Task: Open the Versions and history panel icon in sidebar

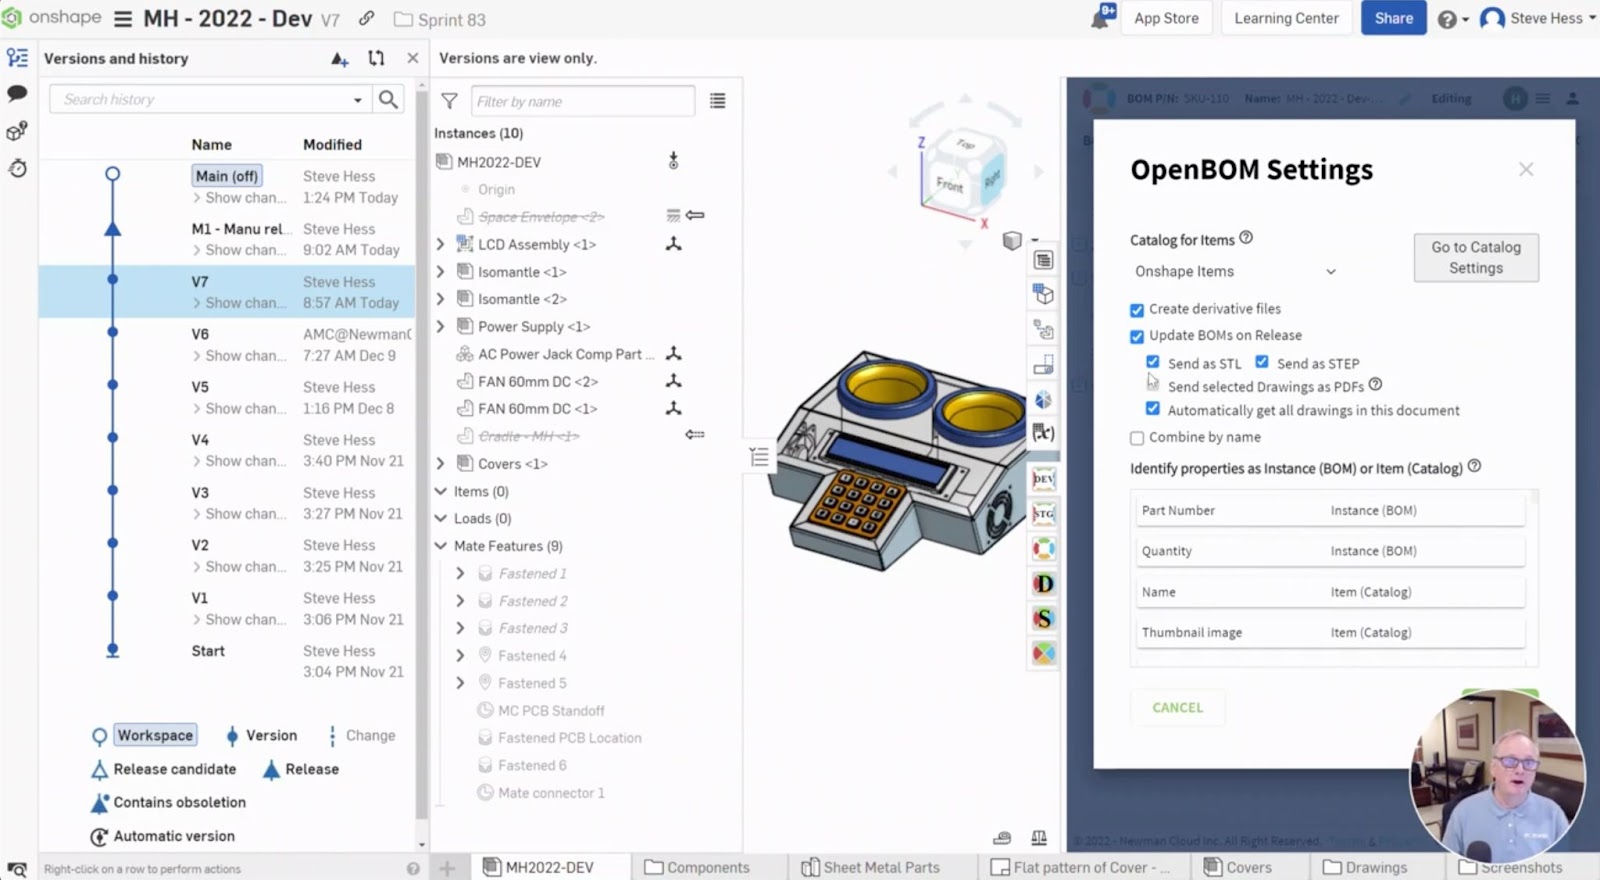Action: [17, 58]
